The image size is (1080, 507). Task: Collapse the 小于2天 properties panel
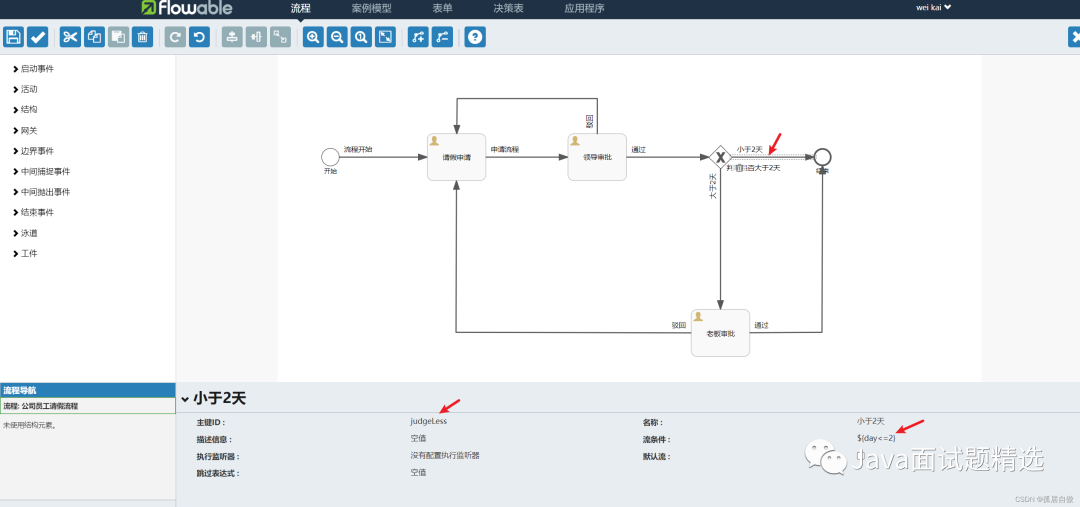coord(185,399)
